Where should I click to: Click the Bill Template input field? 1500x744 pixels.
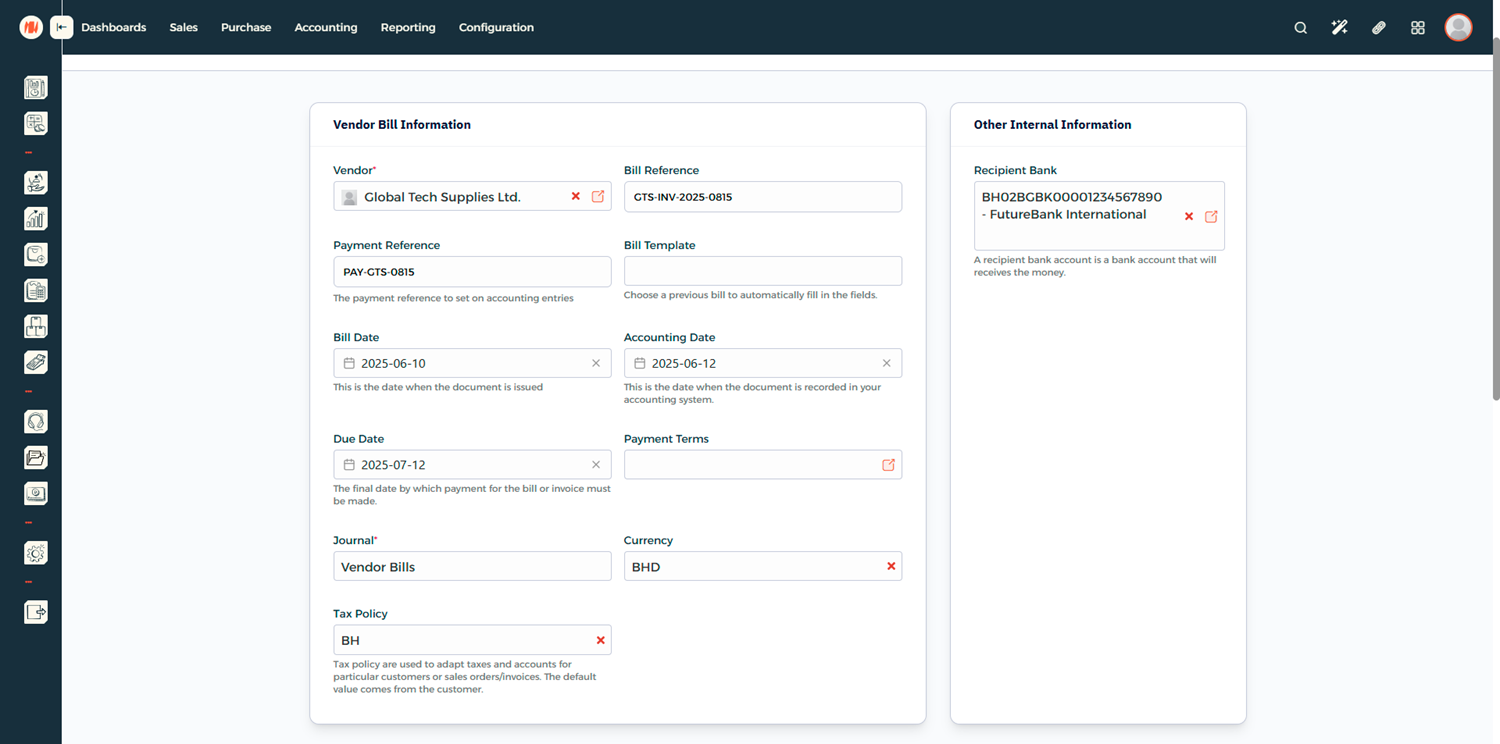coord(762,271)
